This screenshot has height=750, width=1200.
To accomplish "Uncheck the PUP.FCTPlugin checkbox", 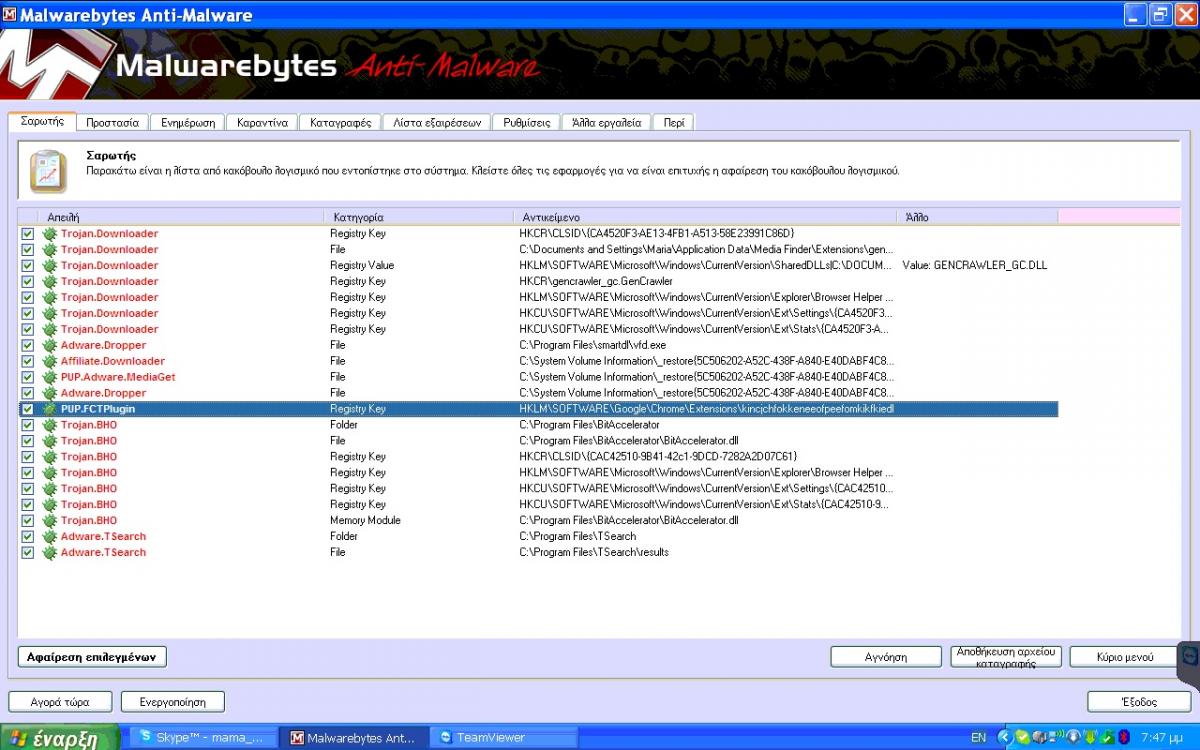I will [28, 409].
